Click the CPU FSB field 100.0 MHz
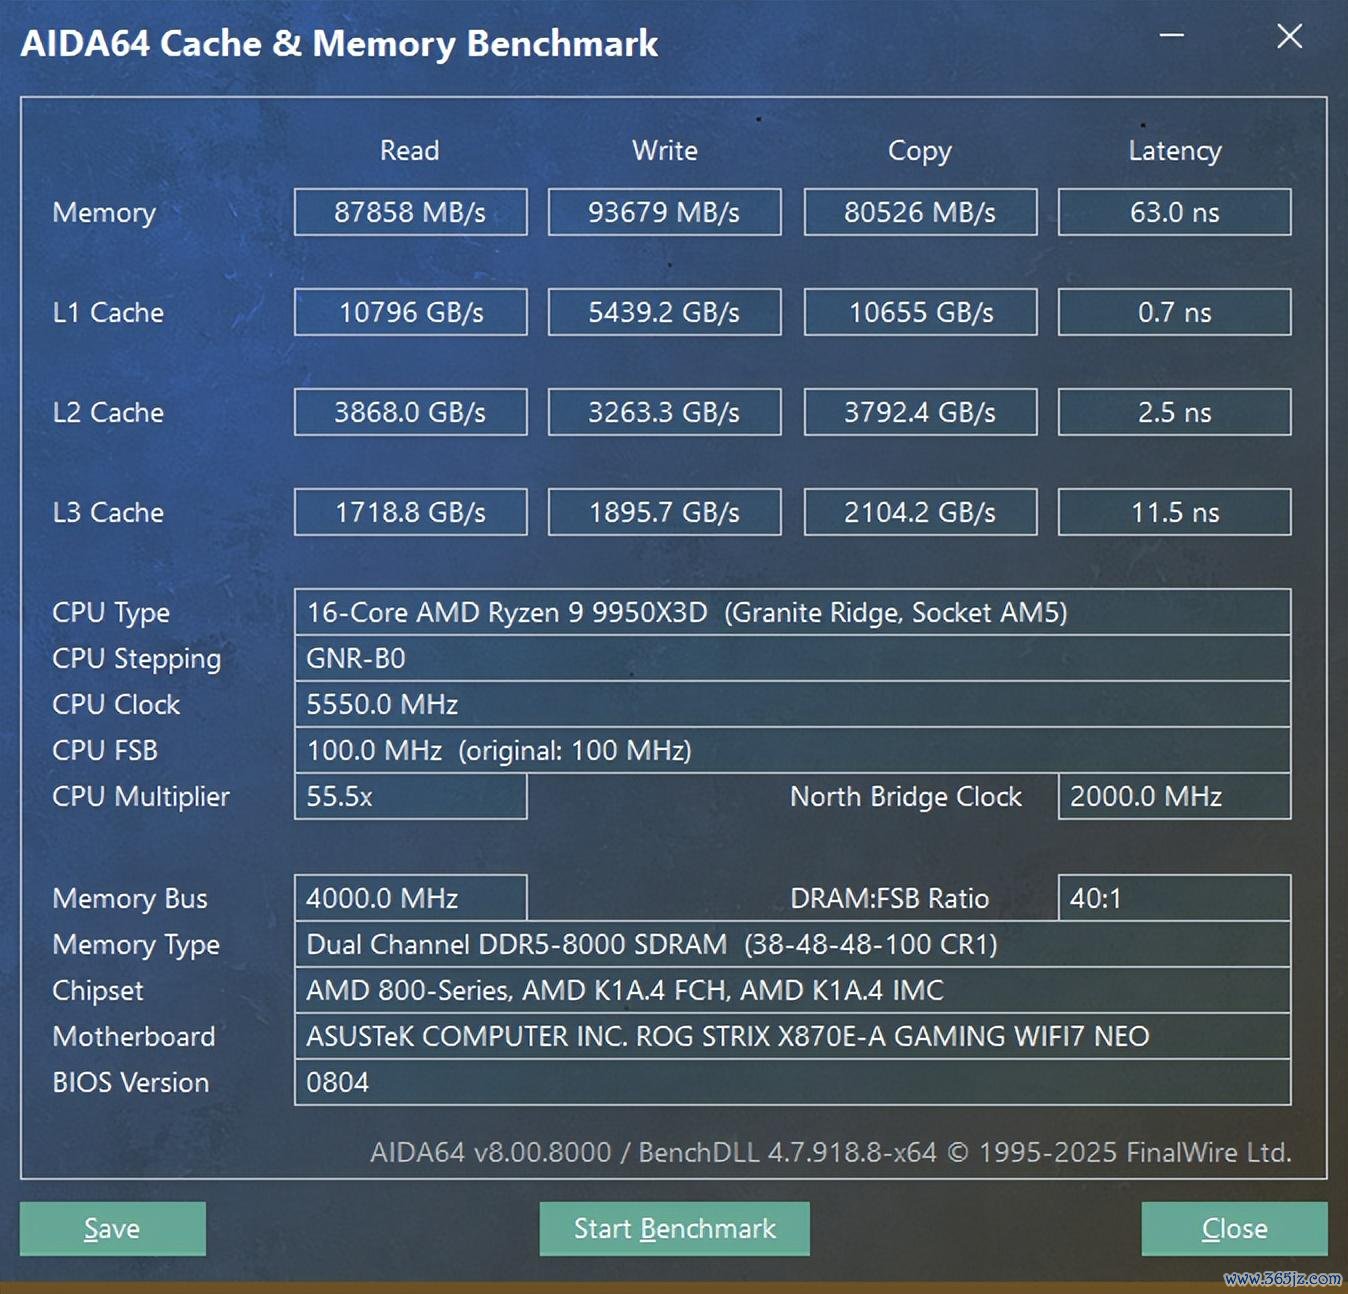The image size is (1348, 1294). click(x=792, y=750)
